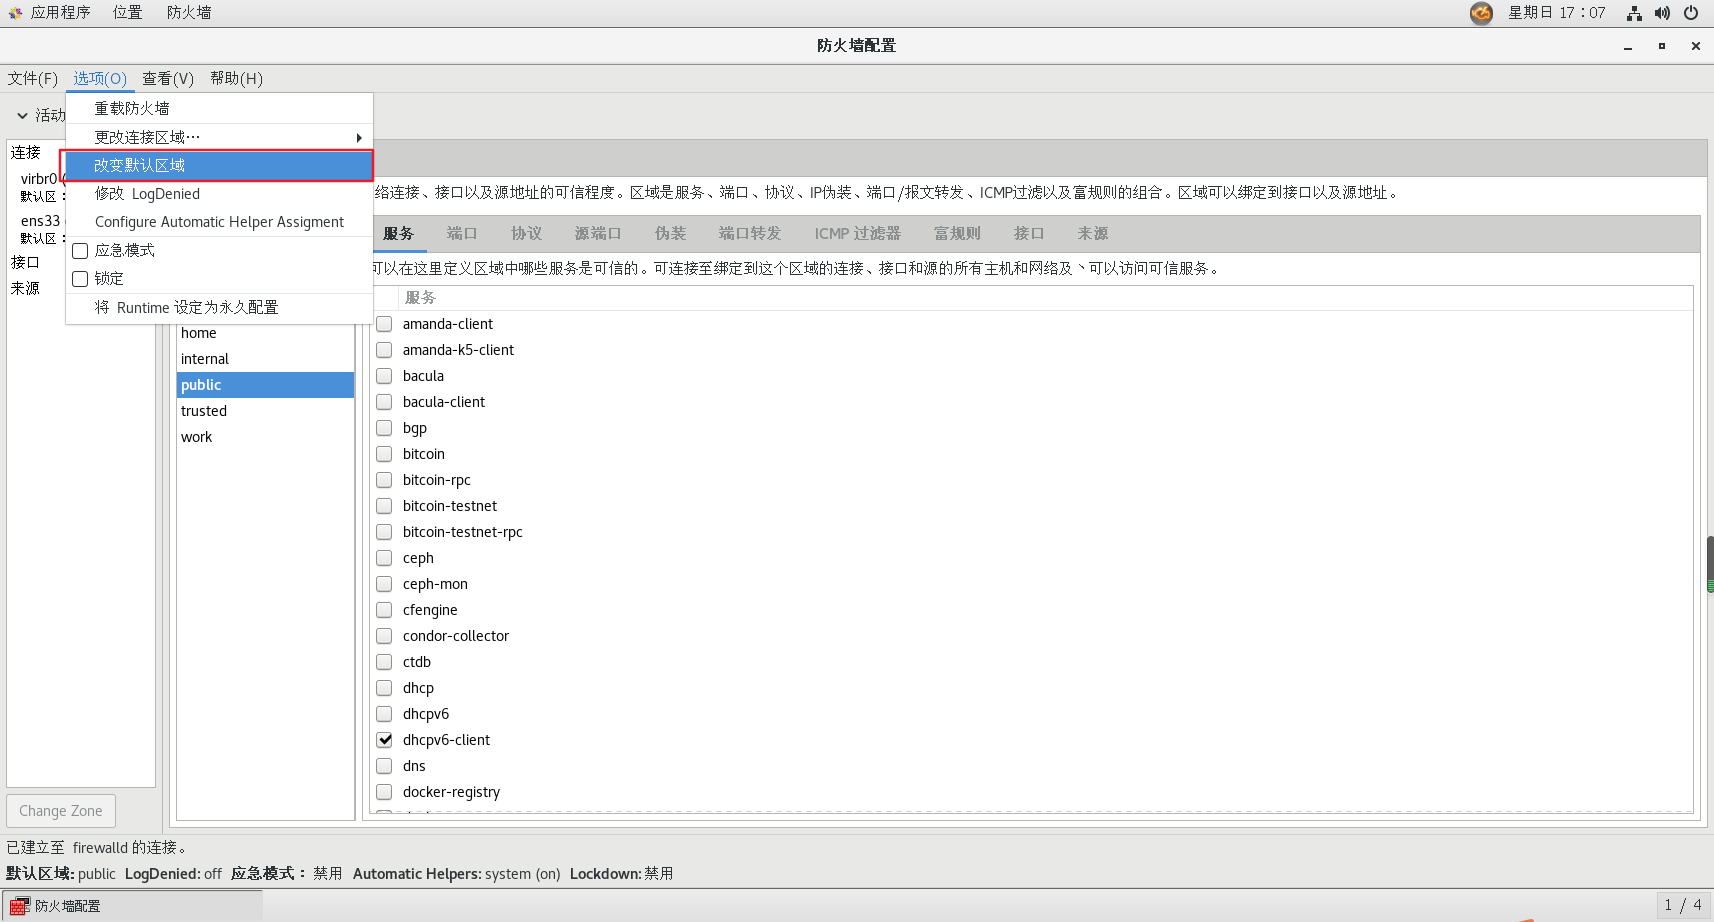Open the network status icon
The height and width of the screenshot is (922, 1714).
(x=1634, y=13)
